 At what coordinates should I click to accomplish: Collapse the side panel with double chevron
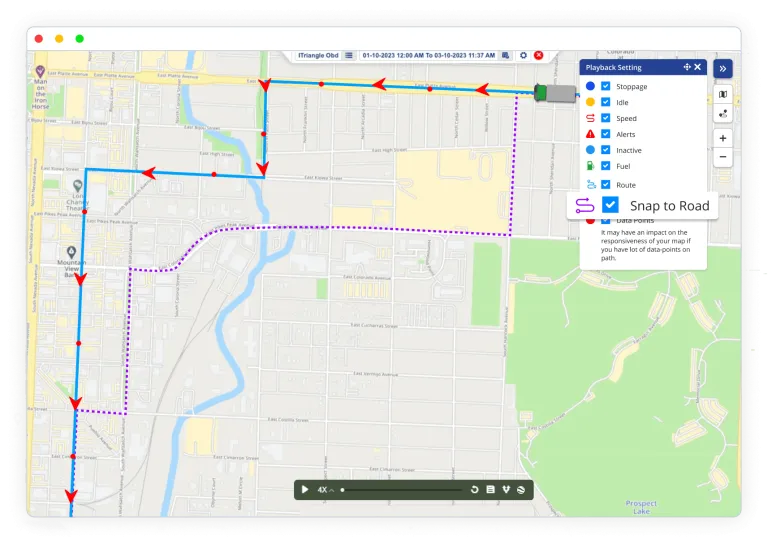723,68
